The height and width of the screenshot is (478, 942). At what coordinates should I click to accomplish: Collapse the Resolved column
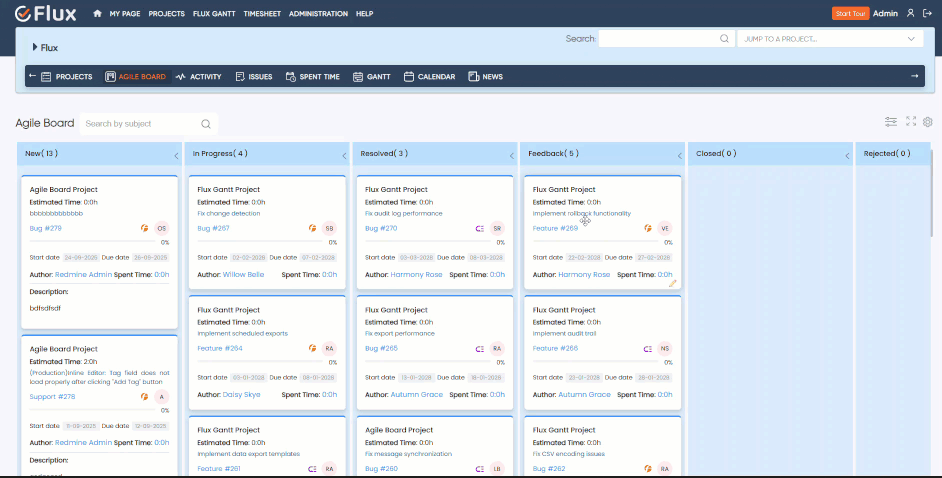[x=512, y=156]
